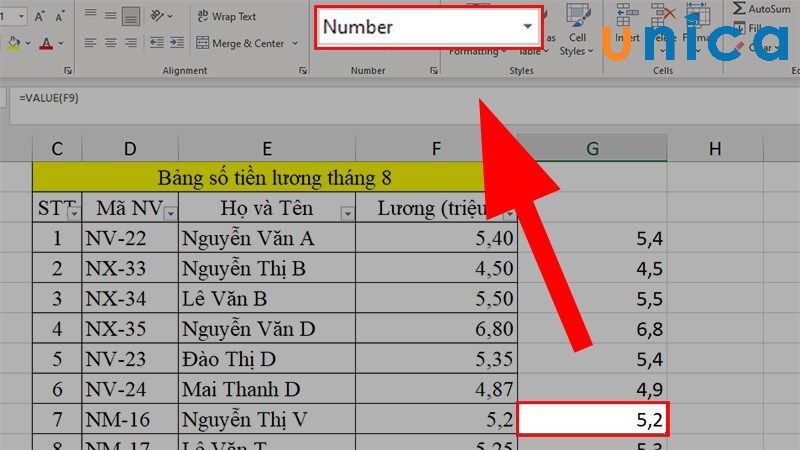800x450 pixels.
Task: Apply Top Align to the cell
Action: click(x=90, y=15)
